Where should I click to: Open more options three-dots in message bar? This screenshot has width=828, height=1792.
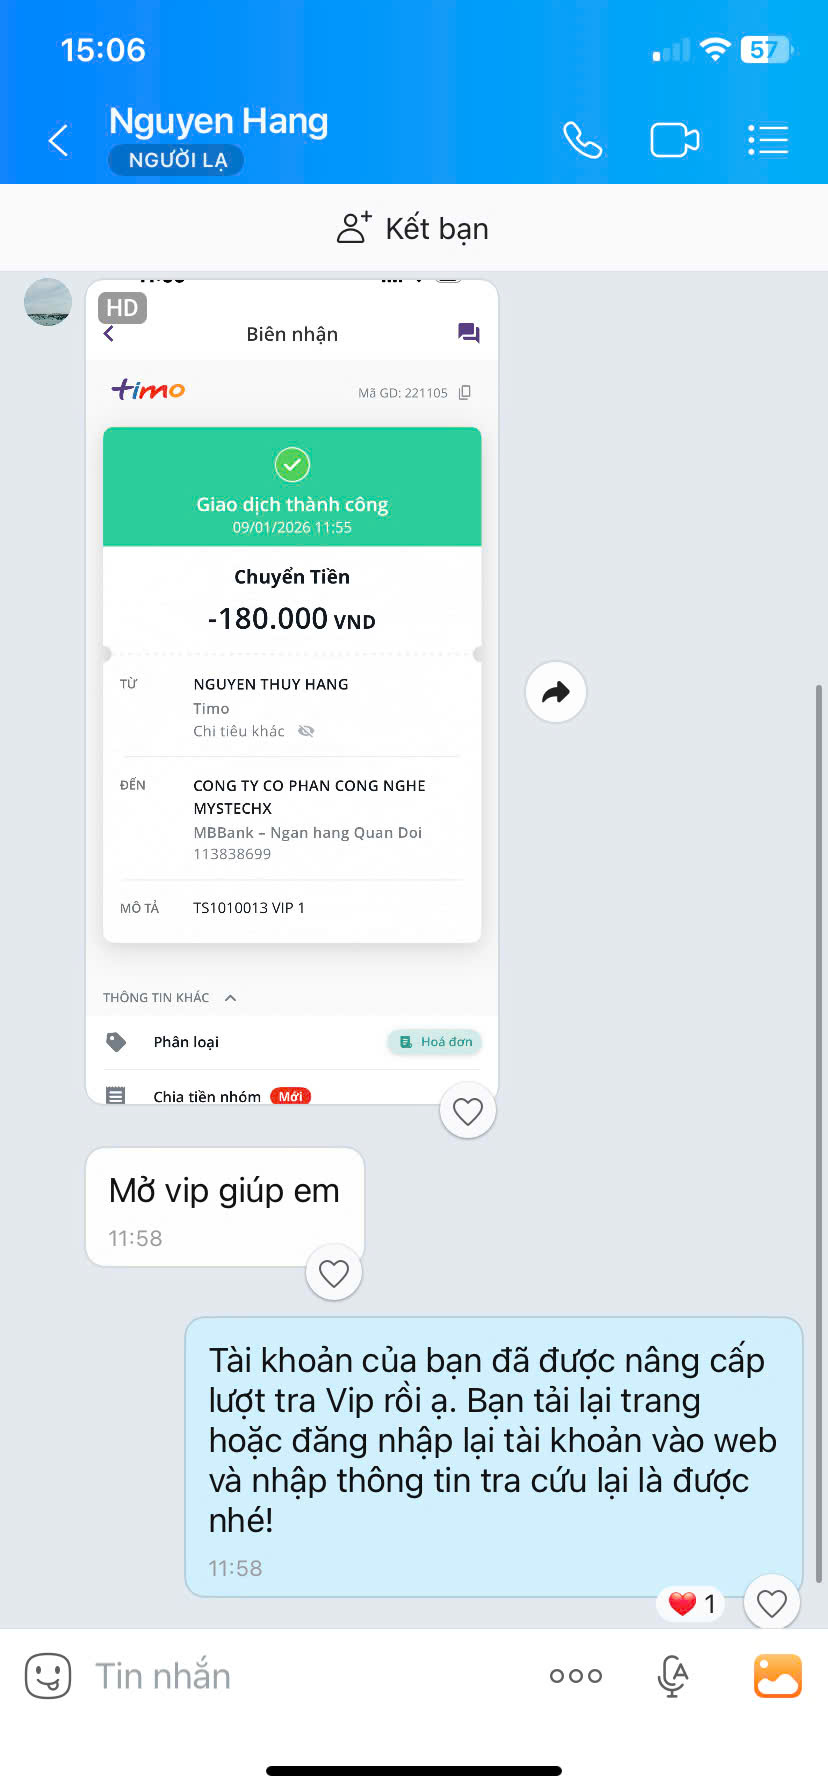point(576,1676)
